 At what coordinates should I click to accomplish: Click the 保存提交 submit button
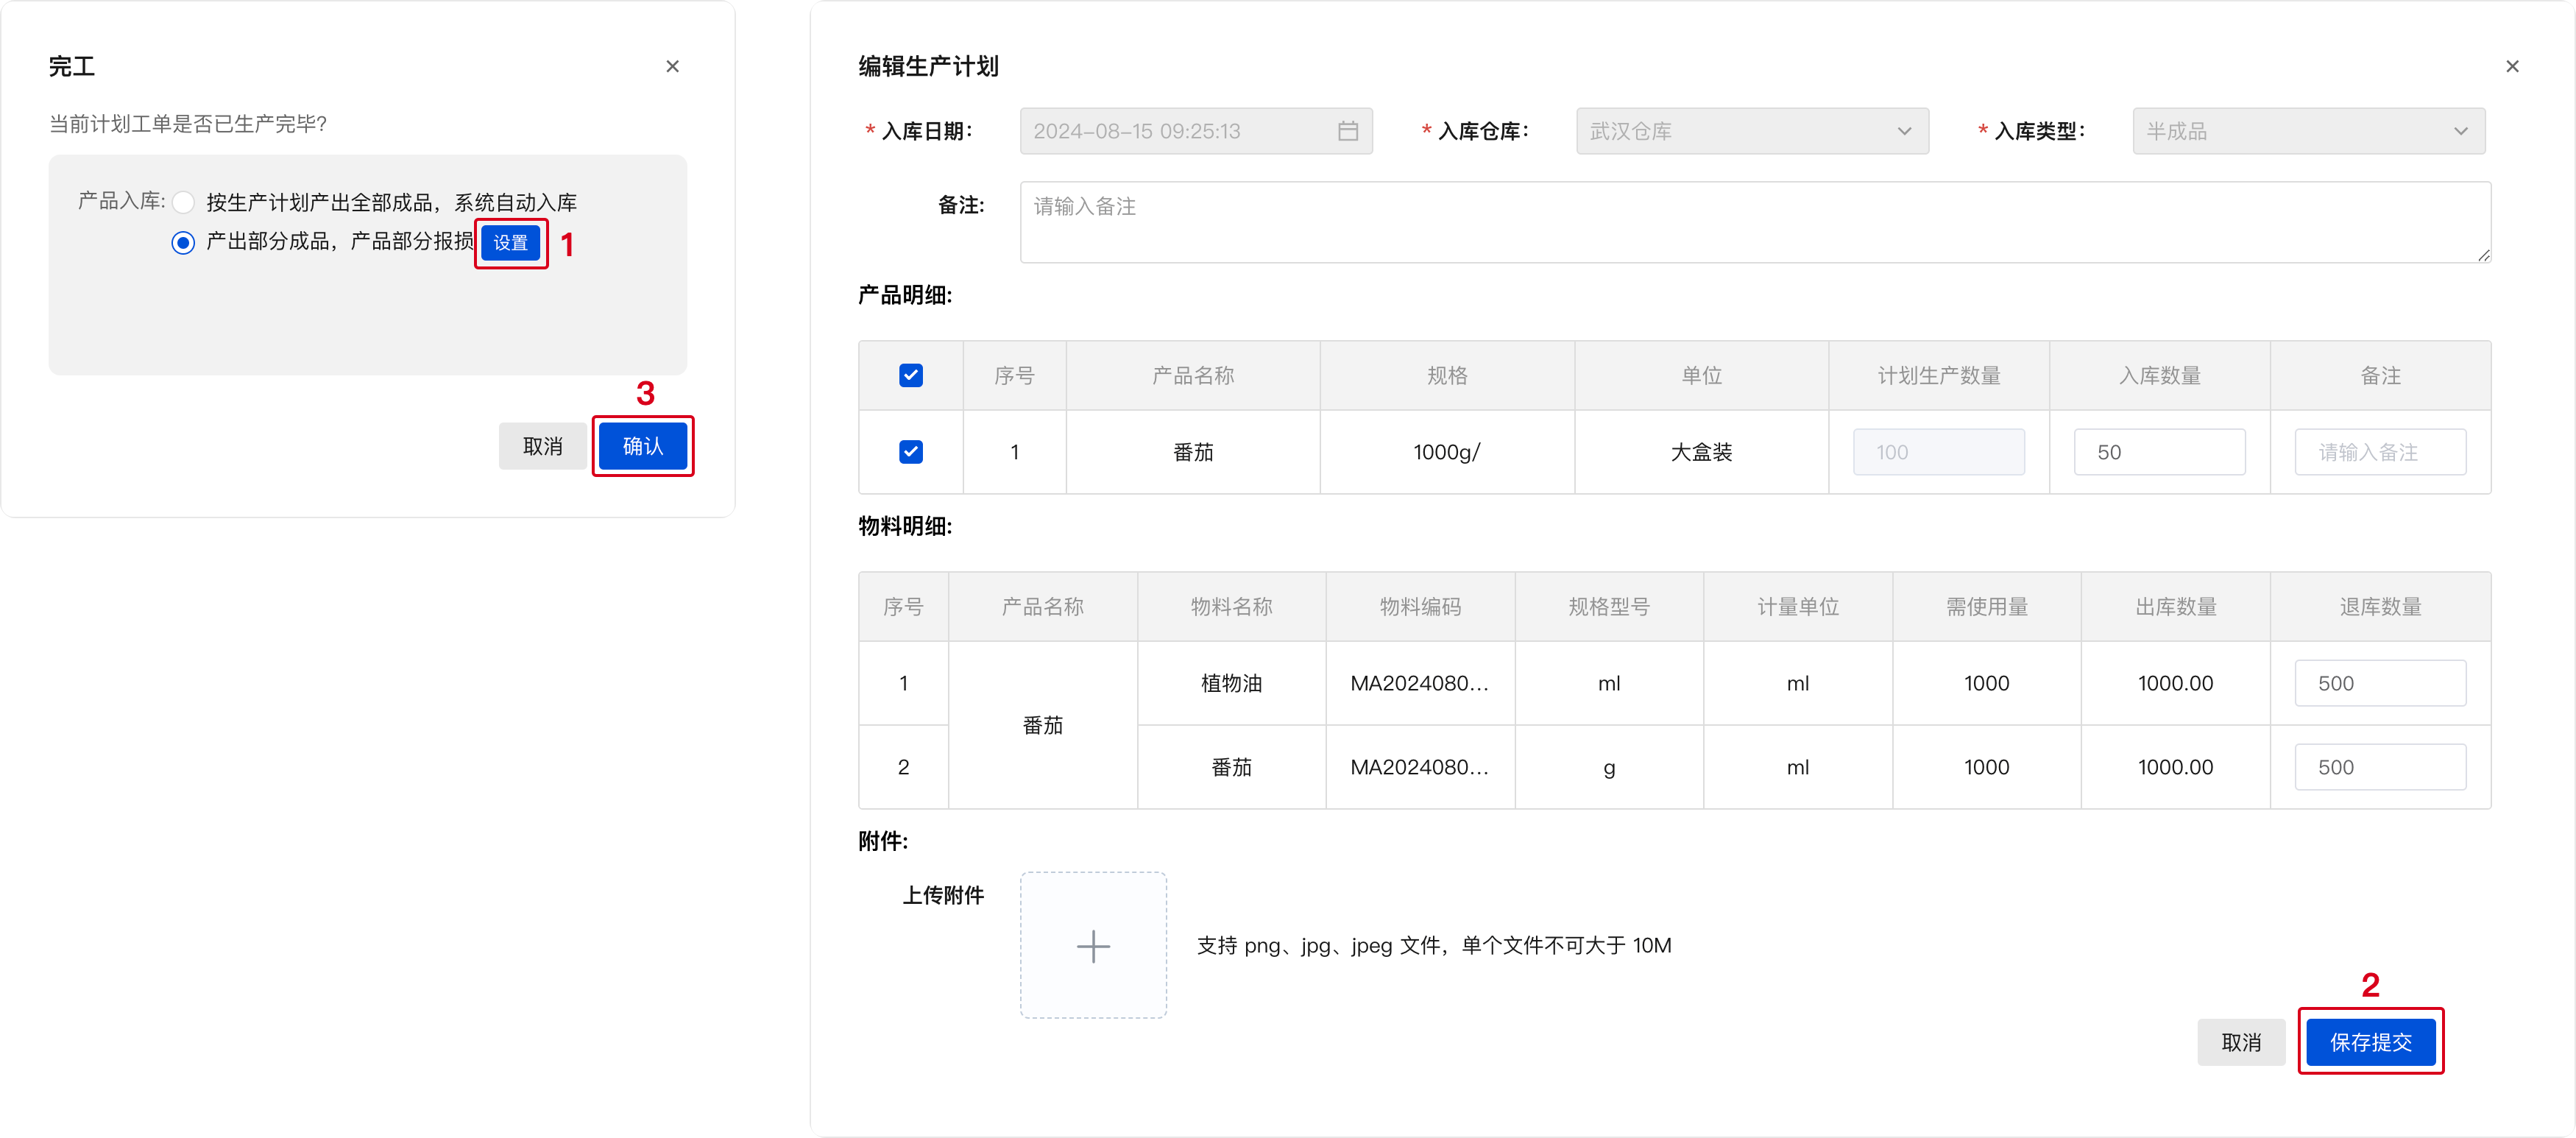pyautogui.click(x=2371, y=1042)
